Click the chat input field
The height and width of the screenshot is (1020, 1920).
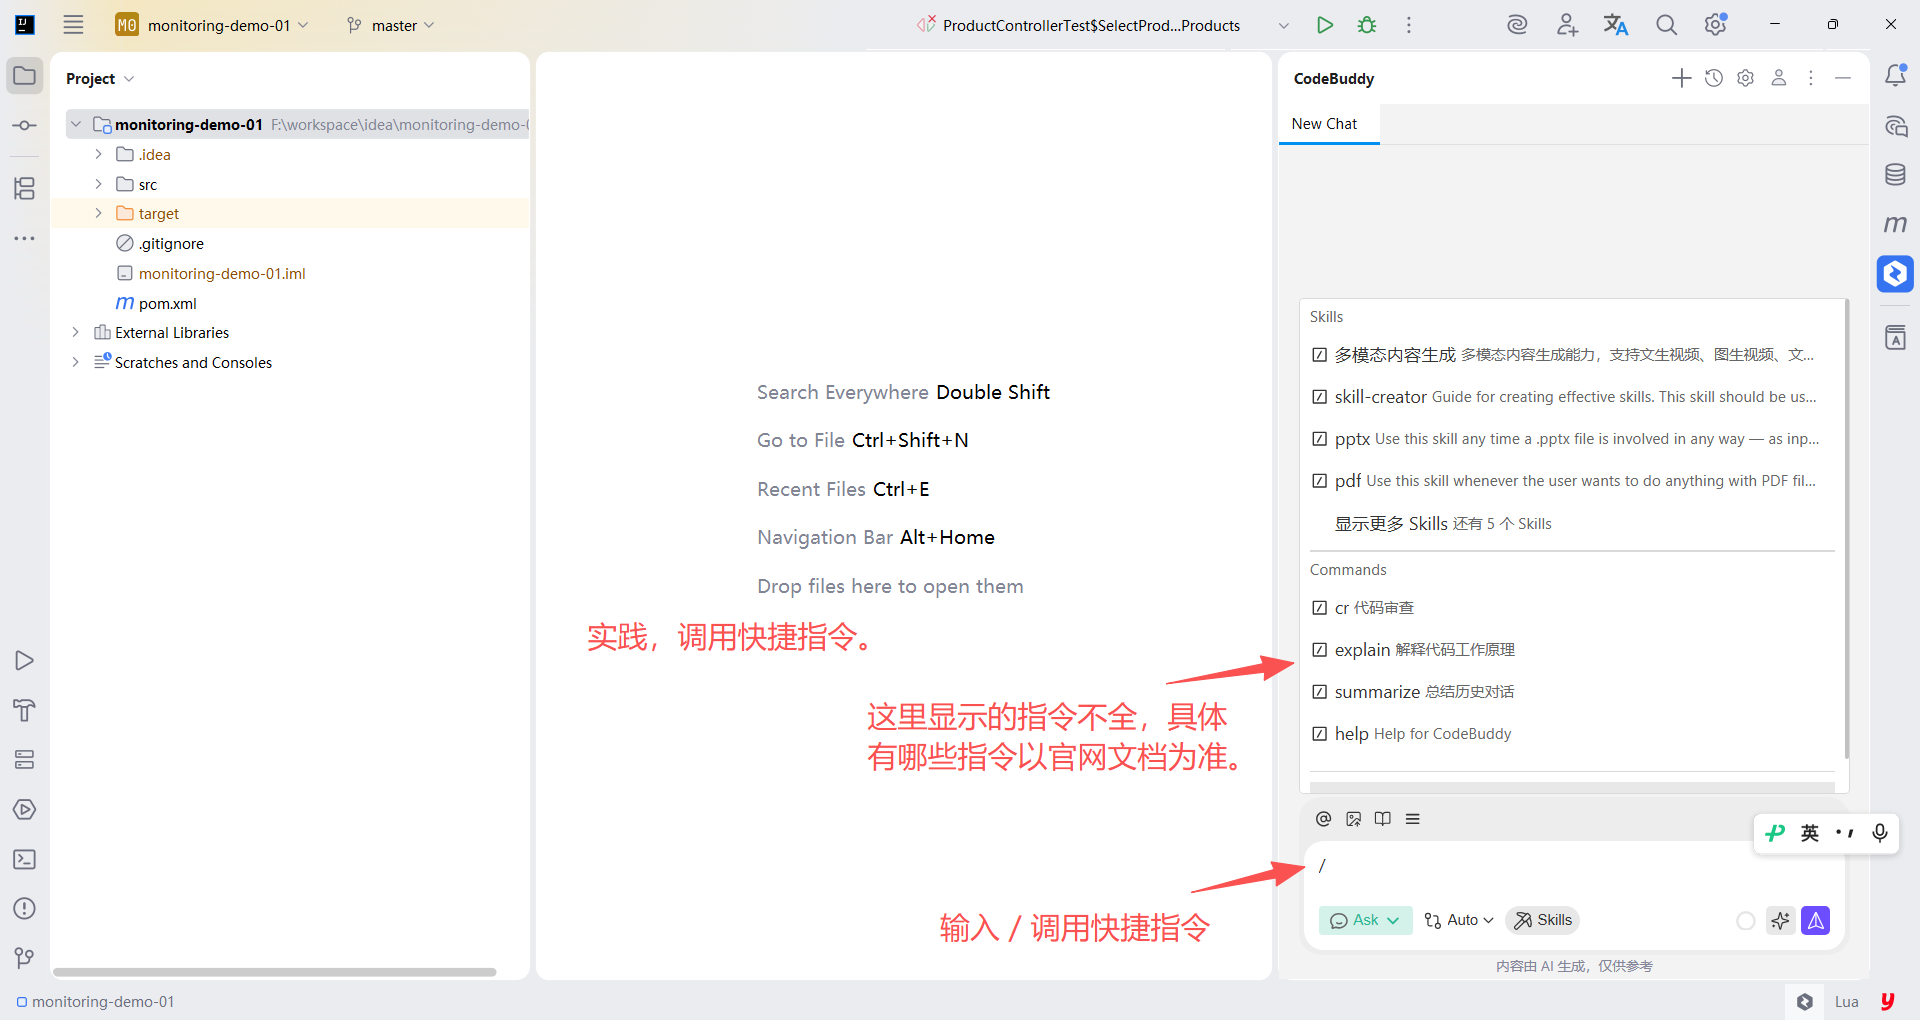tap(1572, 867)
